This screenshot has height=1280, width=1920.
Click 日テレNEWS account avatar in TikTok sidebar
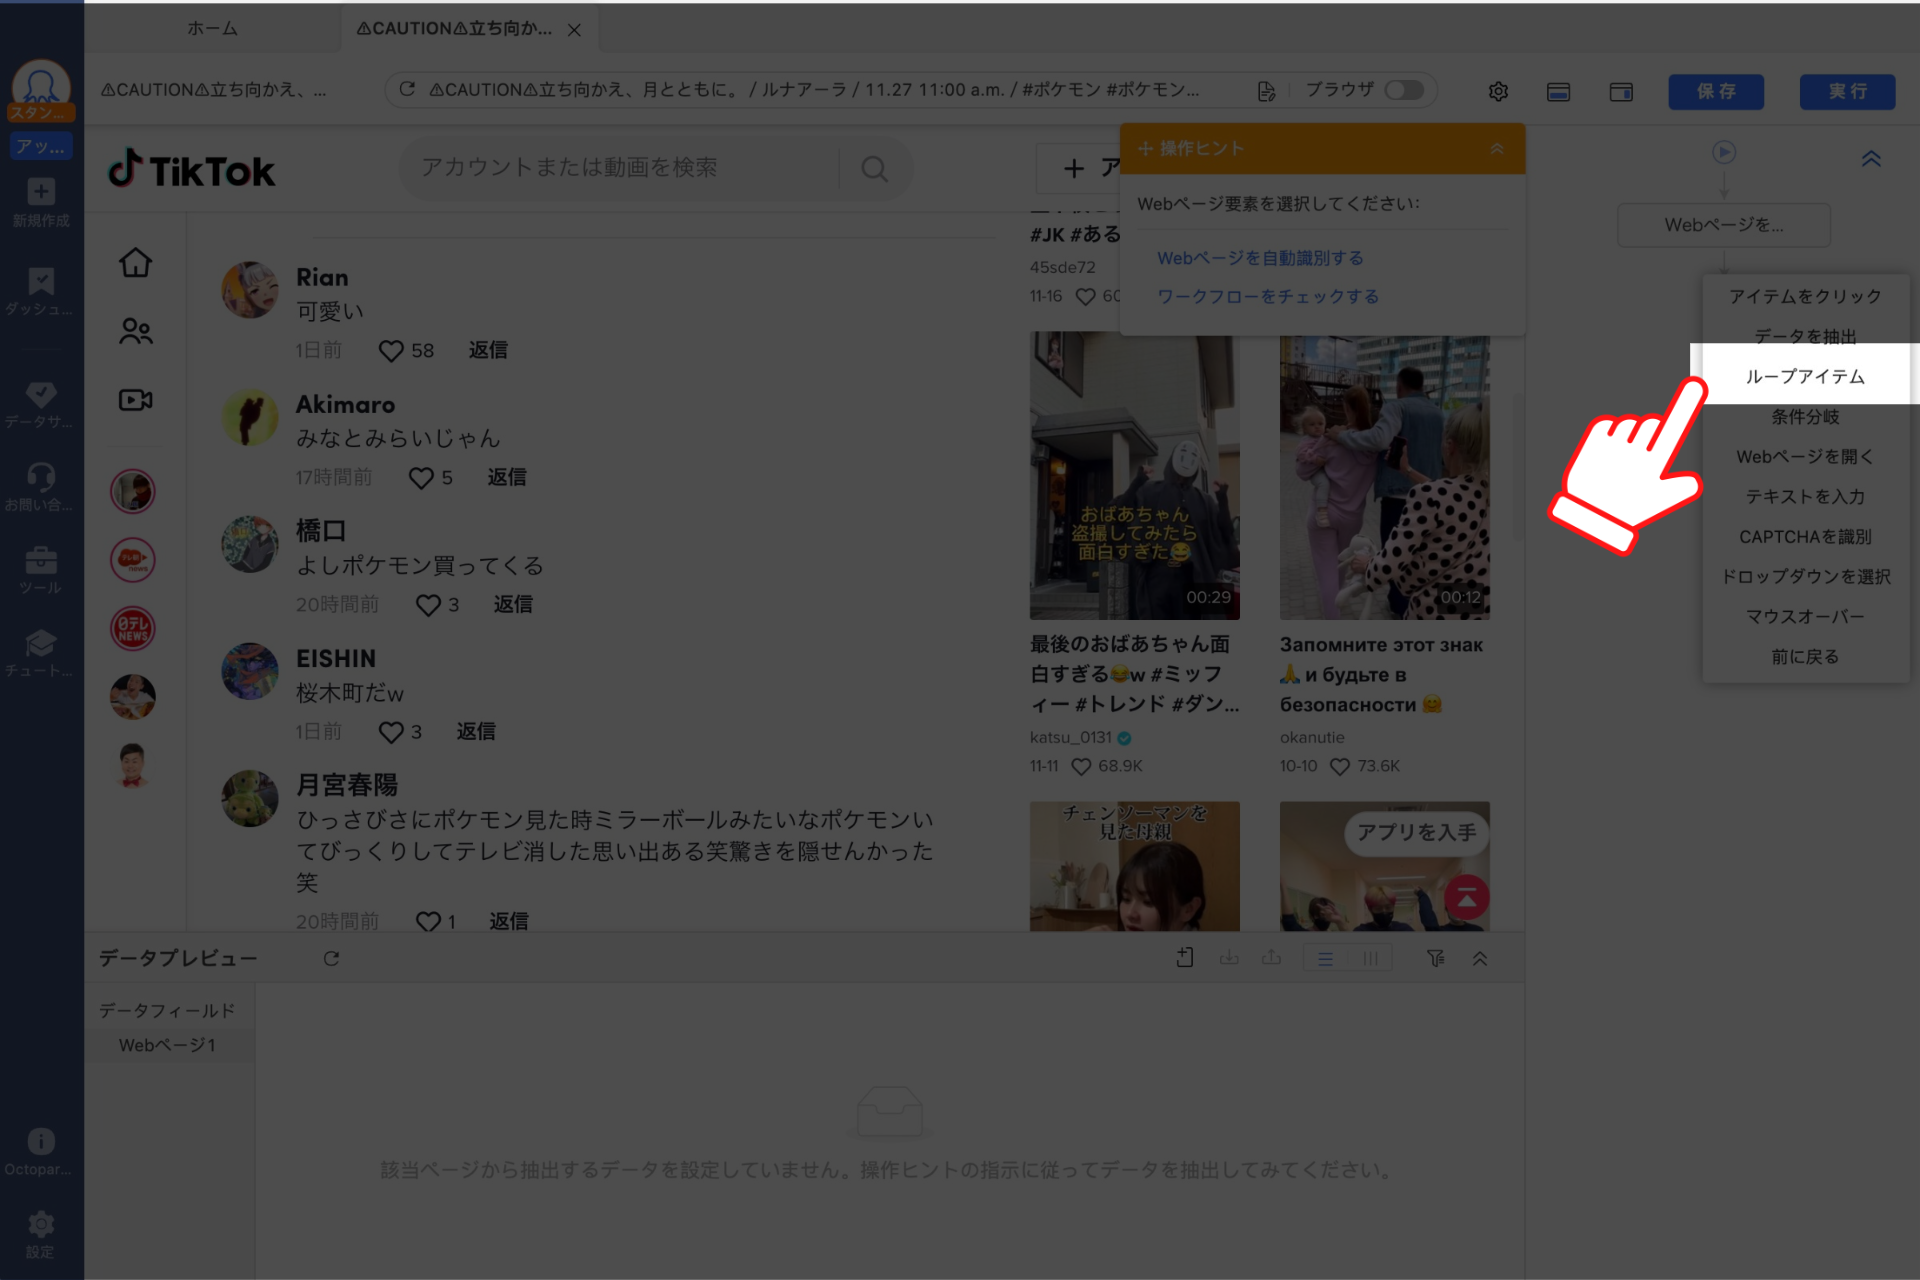pyautogui.click(x=133, y=628)
